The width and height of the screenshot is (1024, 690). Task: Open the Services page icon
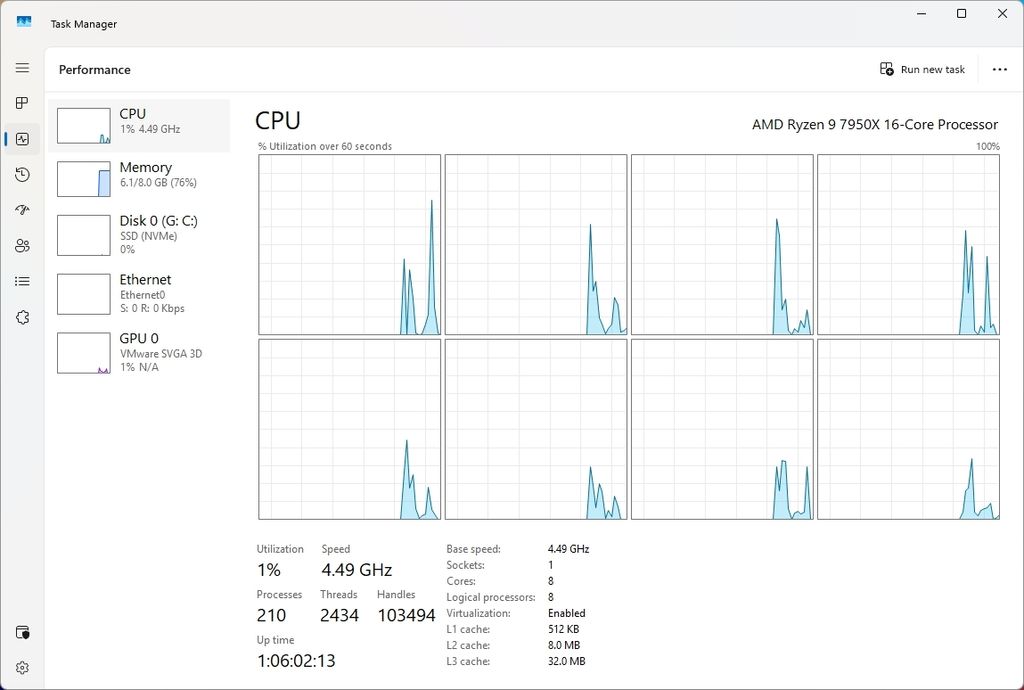tap(22, 317)
